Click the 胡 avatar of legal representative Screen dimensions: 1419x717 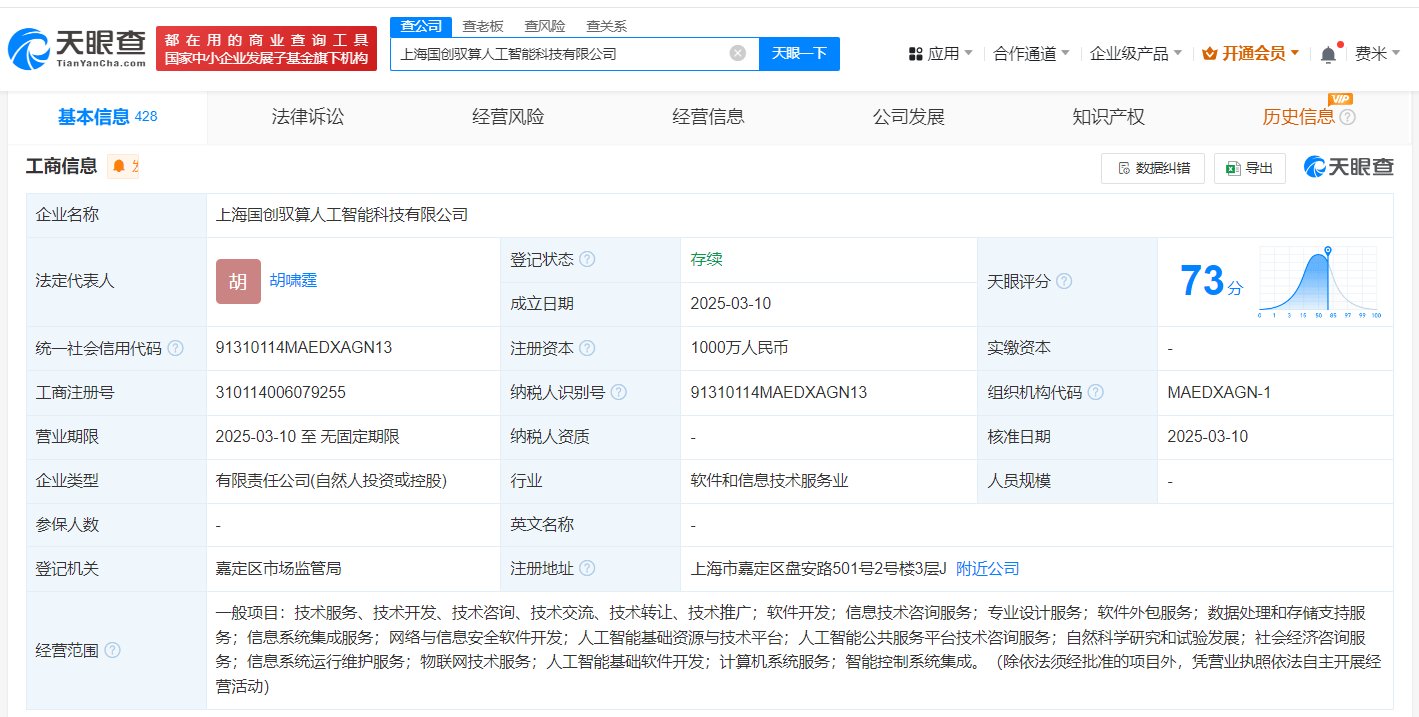(x=238, y=282)
